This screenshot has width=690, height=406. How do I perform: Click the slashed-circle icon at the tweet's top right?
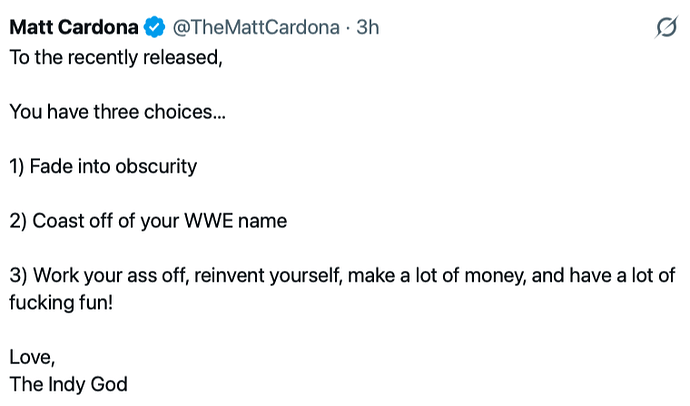tap(666, 27)
